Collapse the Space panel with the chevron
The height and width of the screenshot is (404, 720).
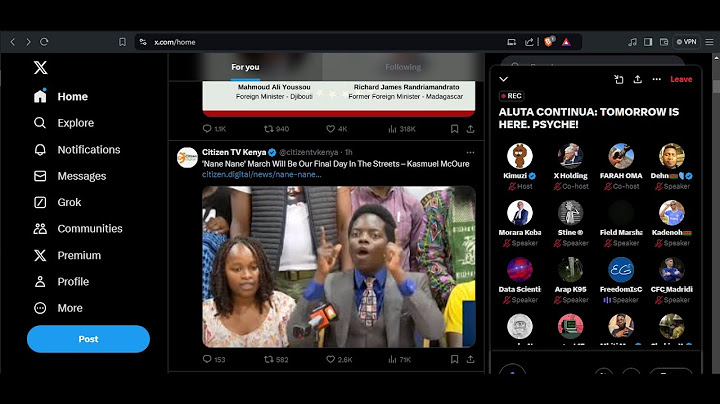pyautogui.click(x=504, y=79)
